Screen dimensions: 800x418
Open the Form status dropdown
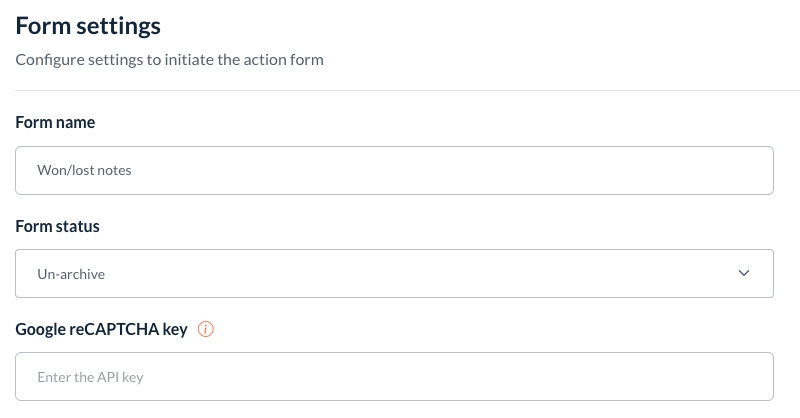coord(394,273)
